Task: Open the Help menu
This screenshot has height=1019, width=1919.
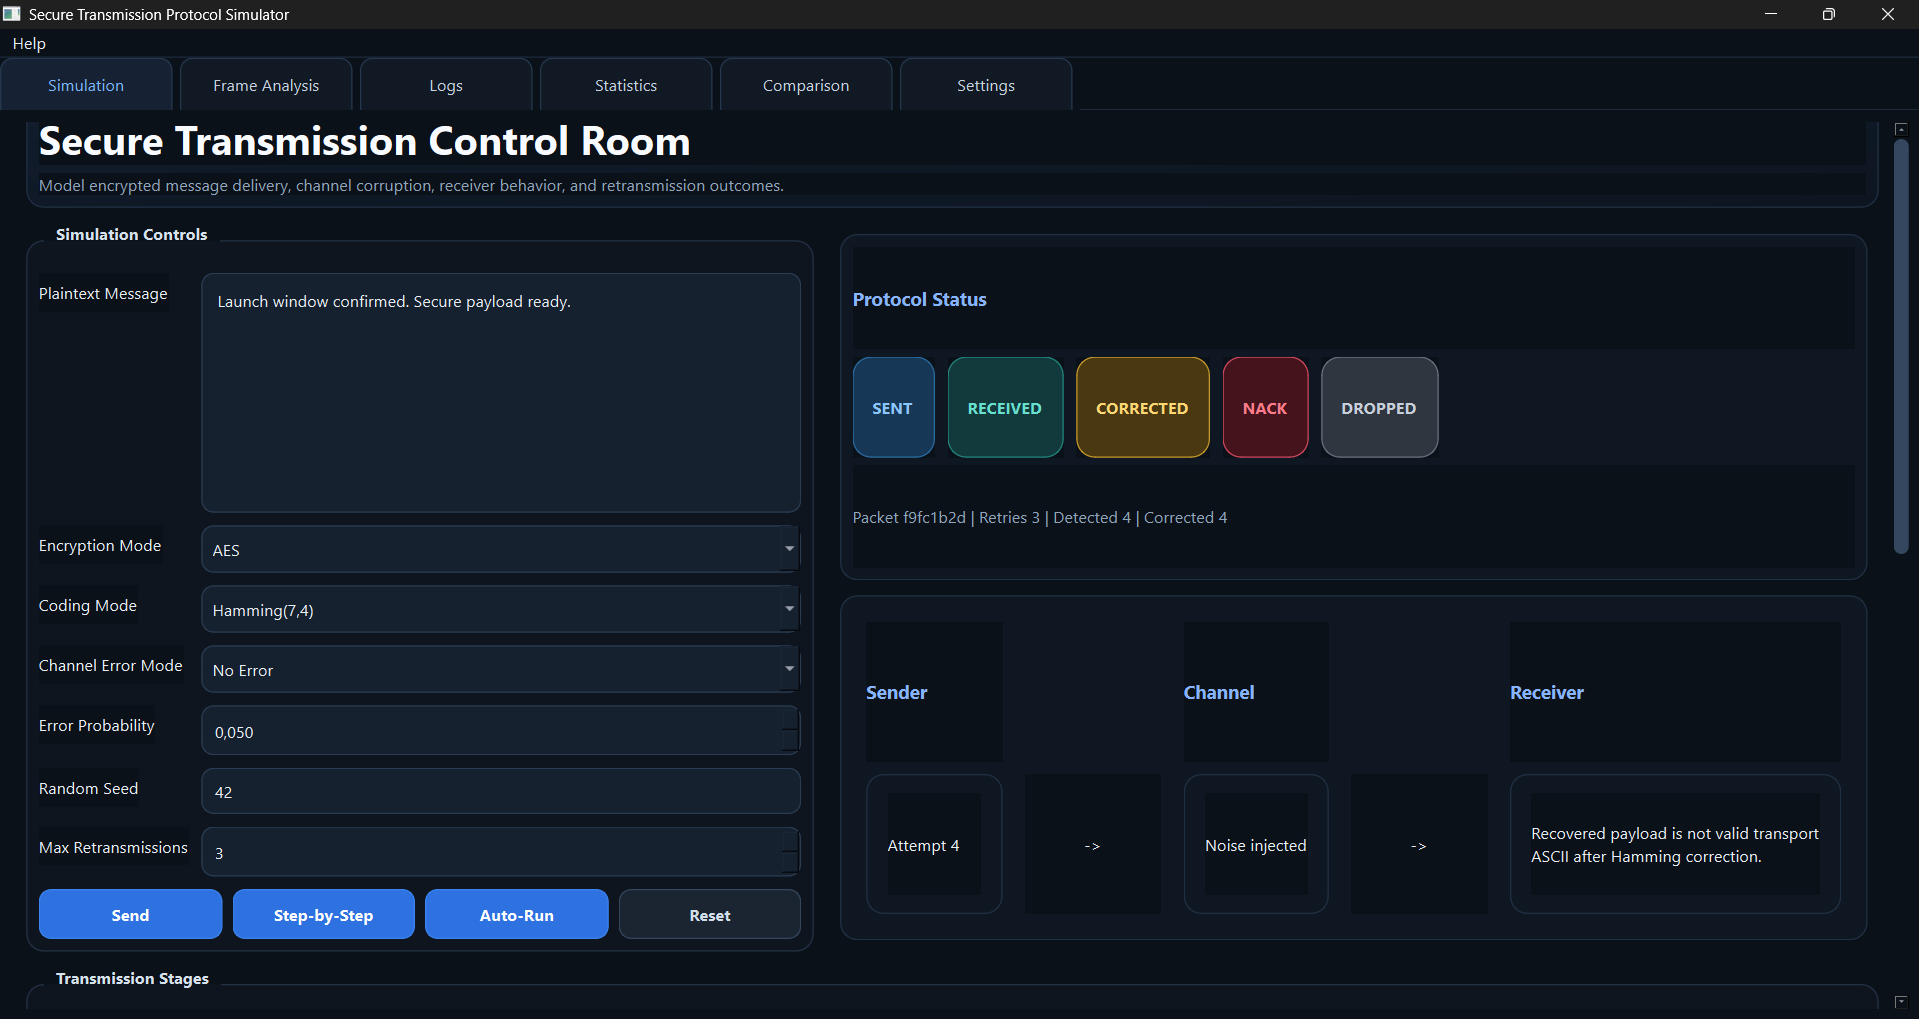Action: pos(29,44)
